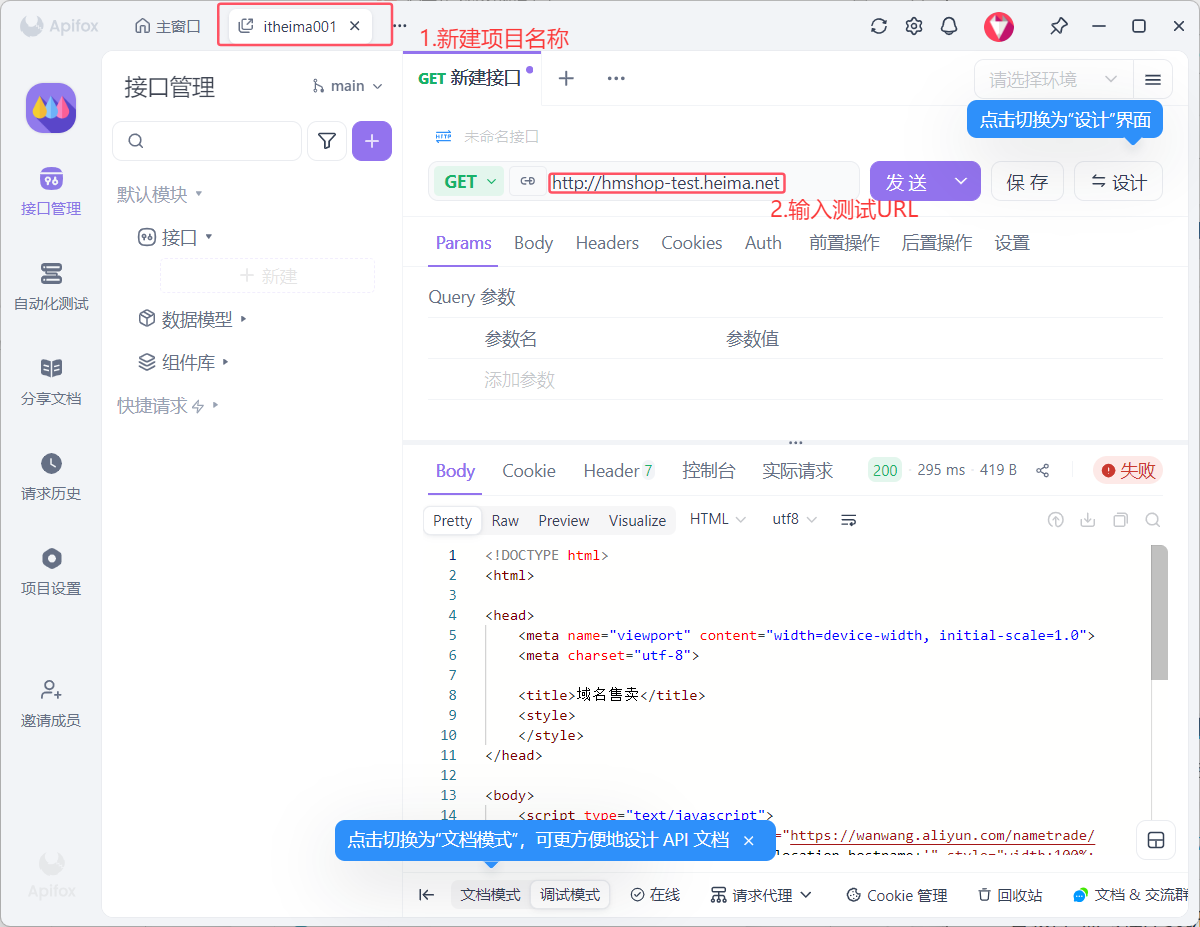Open the 后置操作 tab
This screenshot has height=927, width=1200.
click(936, 243)
